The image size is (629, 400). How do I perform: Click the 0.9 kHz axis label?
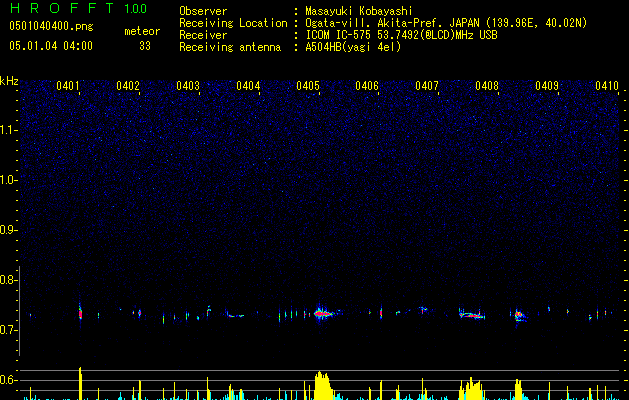click(9, 230)
